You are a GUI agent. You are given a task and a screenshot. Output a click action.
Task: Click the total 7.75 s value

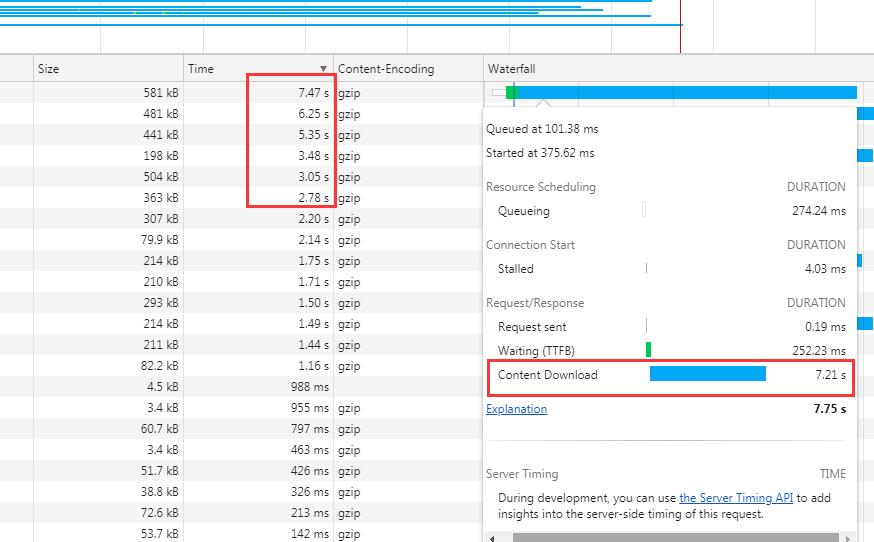click(x=829, y=409)
